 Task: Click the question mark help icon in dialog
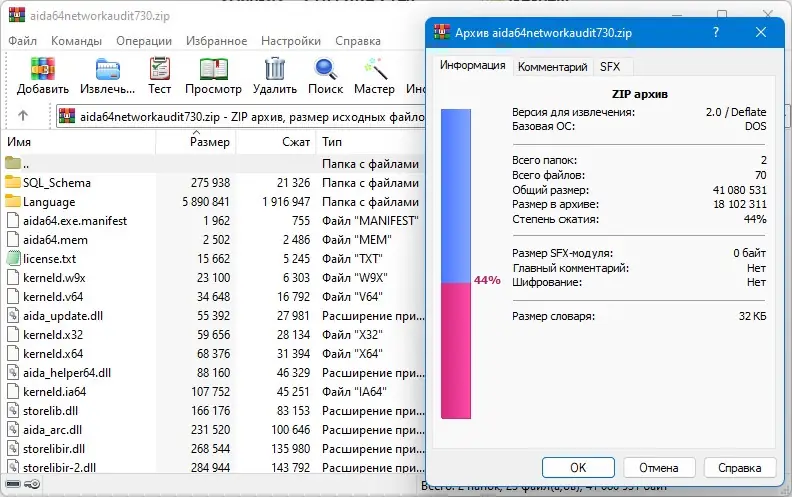716,32
